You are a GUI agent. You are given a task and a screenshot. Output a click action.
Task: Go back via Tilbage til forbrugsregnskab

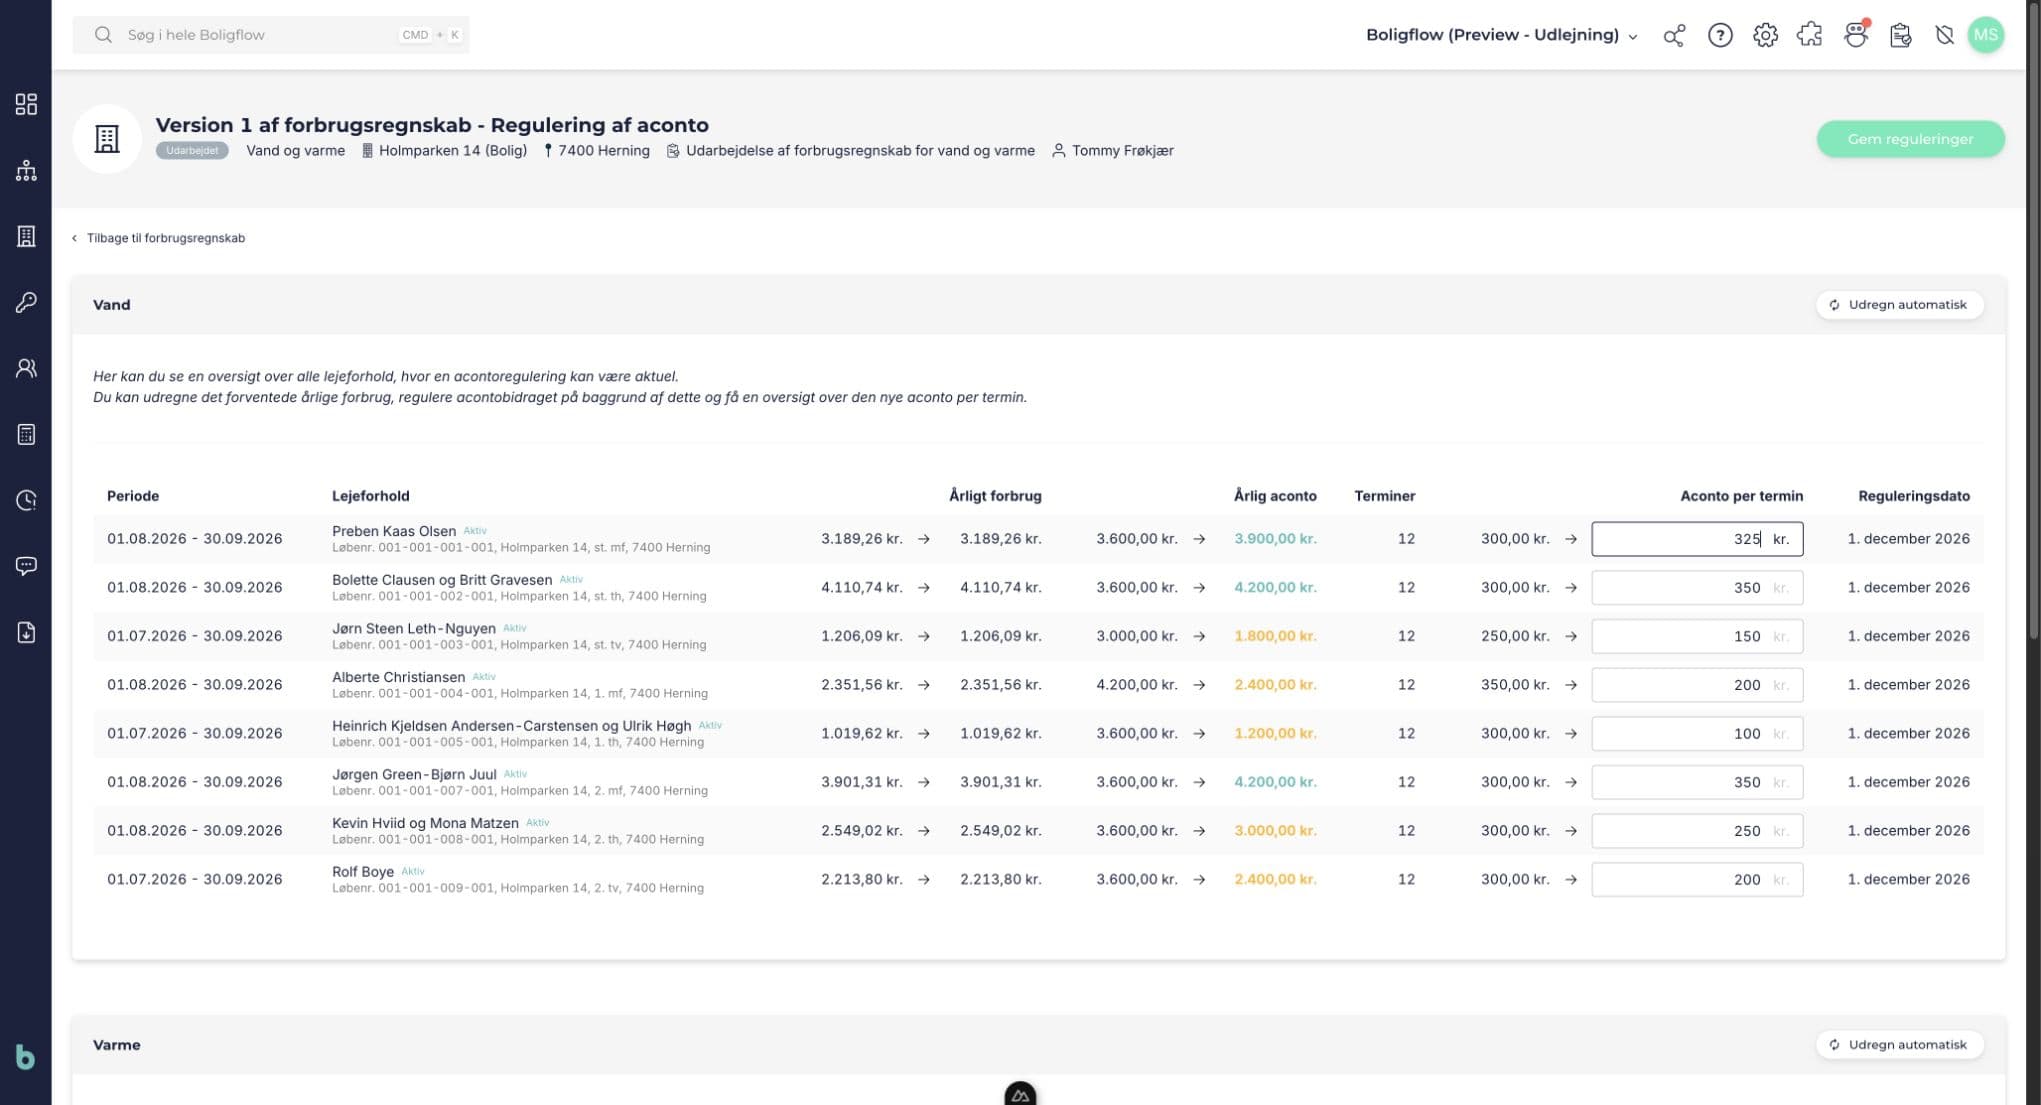click(158, 238)
